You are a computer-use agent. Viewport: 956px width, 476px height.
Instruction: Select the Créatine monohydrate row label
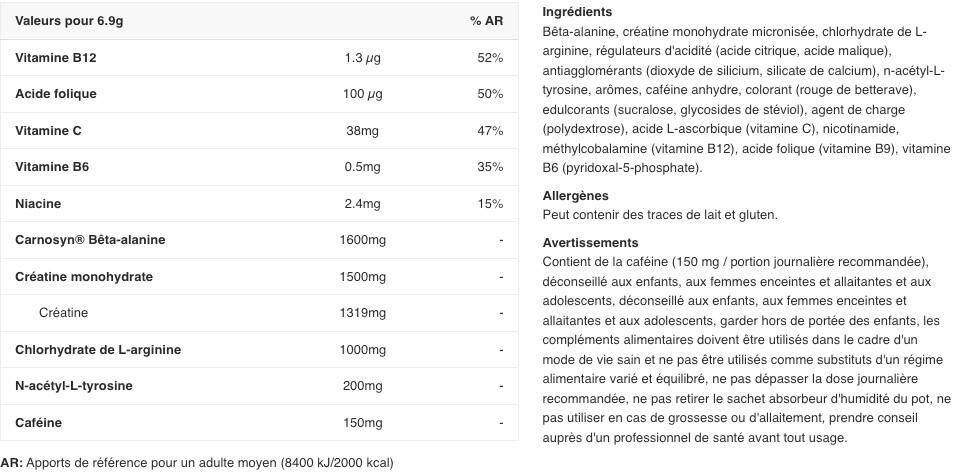click(x=84, y=277)
